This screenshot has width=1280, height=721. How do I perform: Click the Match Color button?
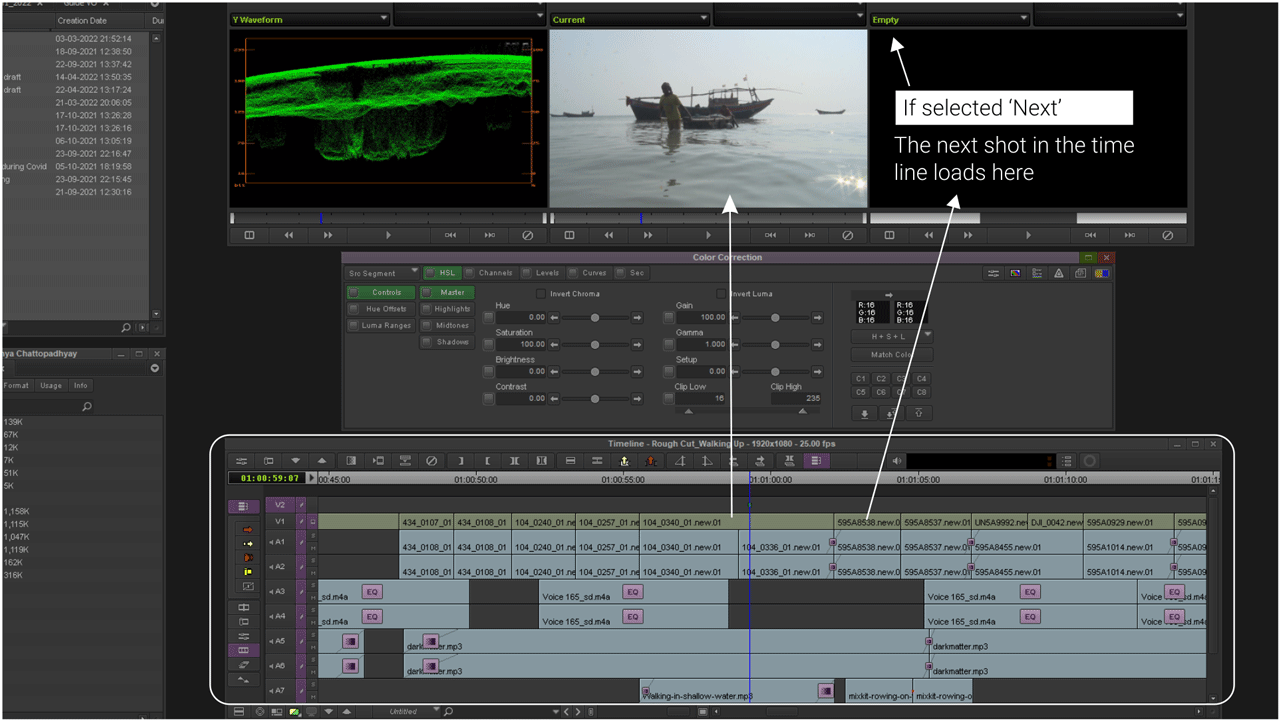click(x=891, y=354)
